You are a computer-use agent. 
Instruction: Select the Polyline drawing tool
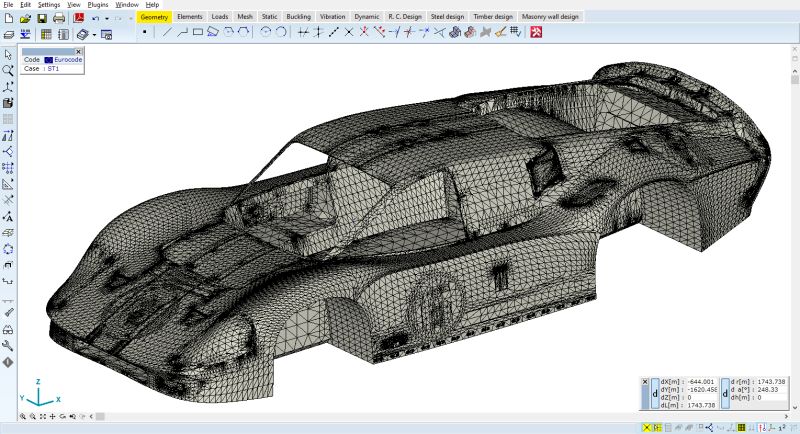point(182,32)
